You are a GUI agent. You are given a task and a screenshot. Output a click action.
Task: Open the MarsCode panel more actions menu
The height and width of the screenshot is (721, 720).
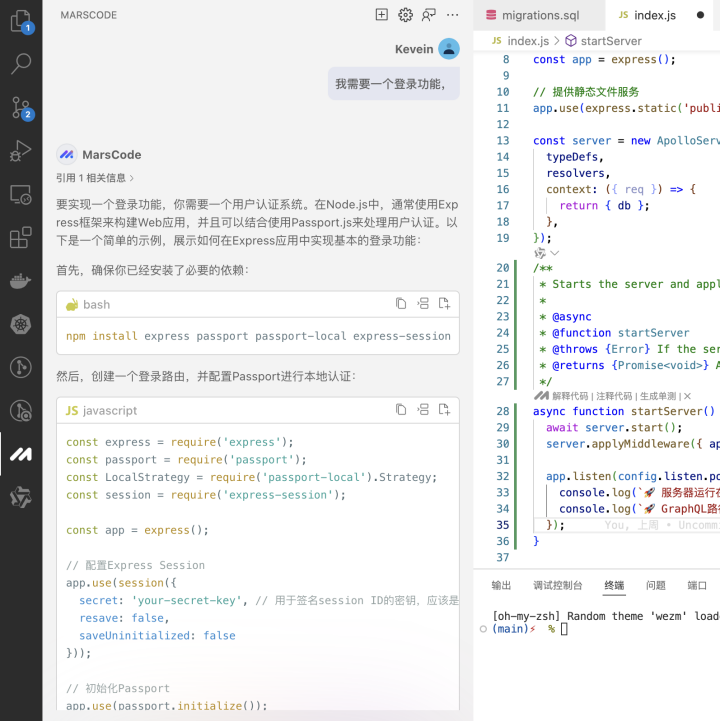[453, 15]
